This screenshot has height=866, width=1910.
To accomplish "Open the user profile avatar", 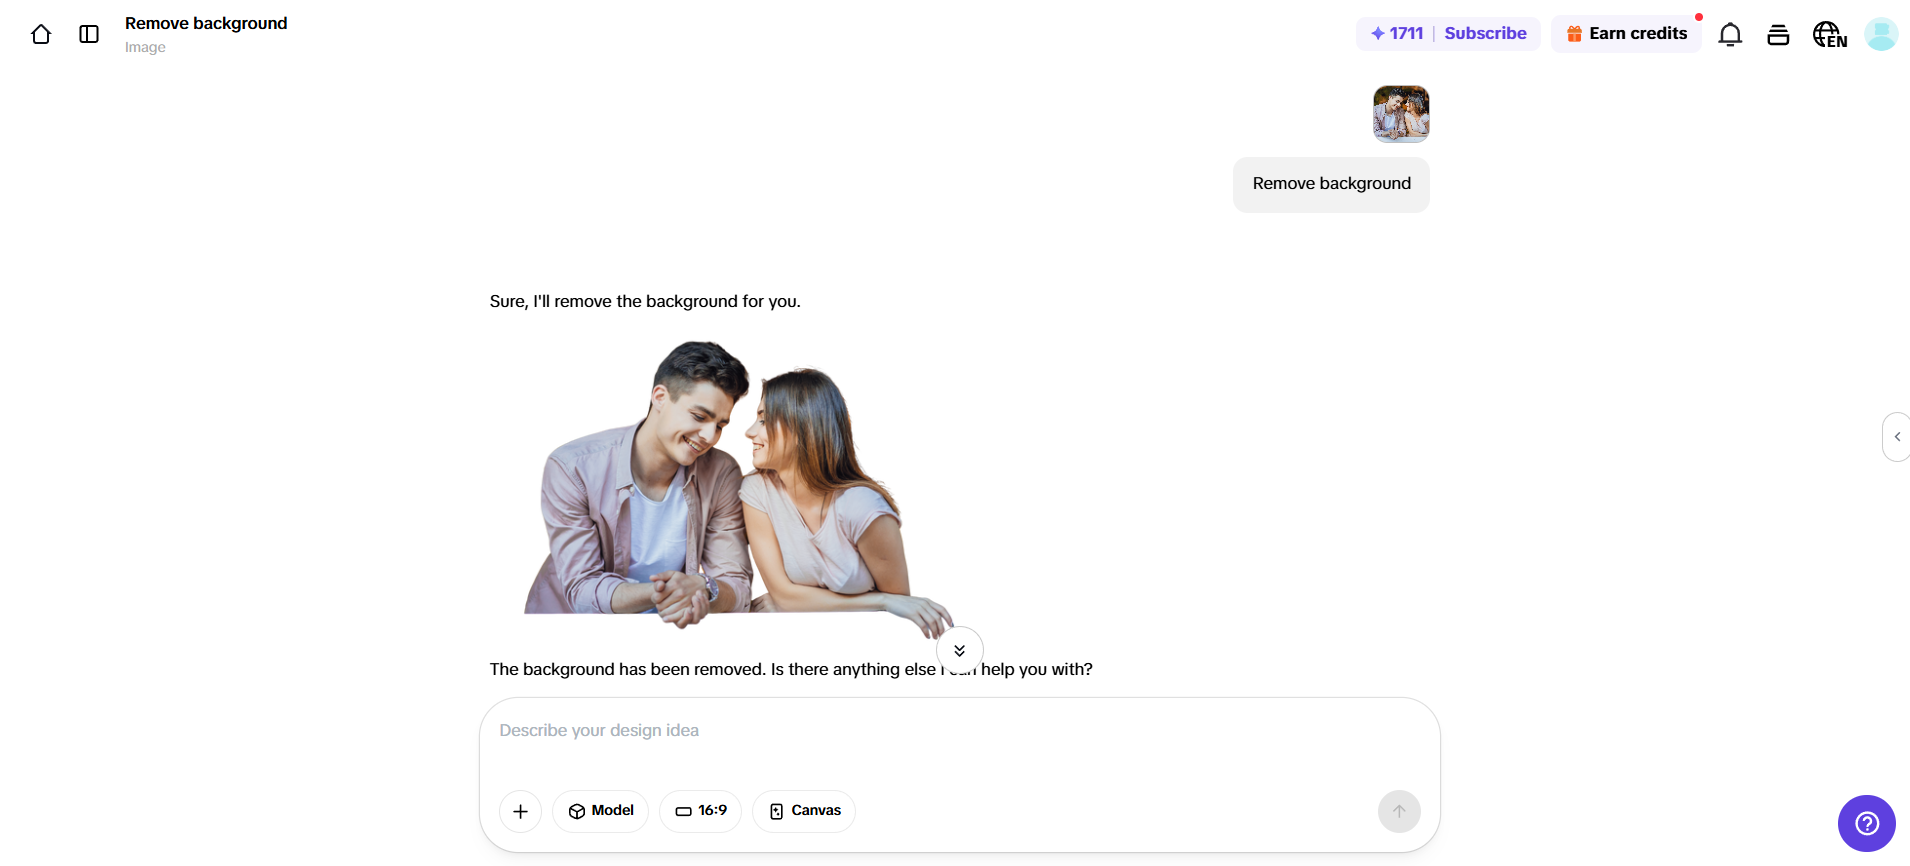I will point(1881,34).
